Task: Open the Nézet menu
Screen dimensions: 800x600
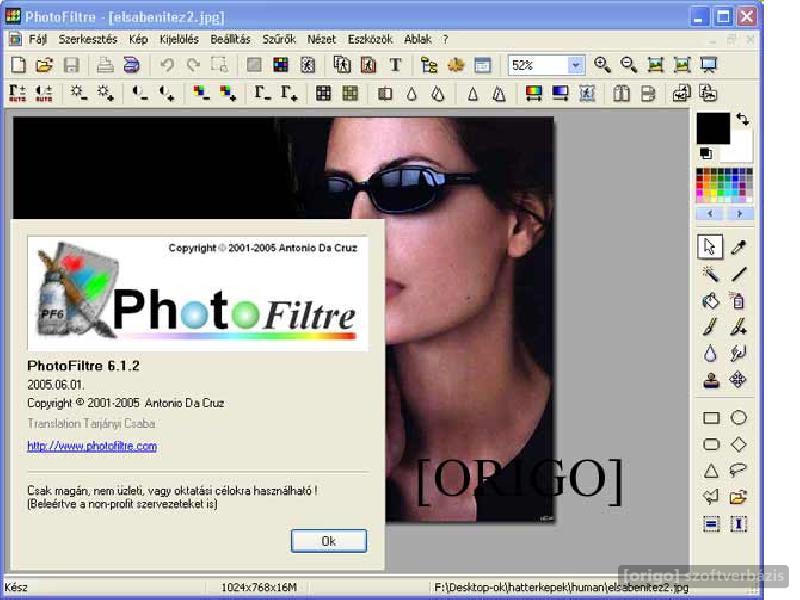Action: (321, 39)
